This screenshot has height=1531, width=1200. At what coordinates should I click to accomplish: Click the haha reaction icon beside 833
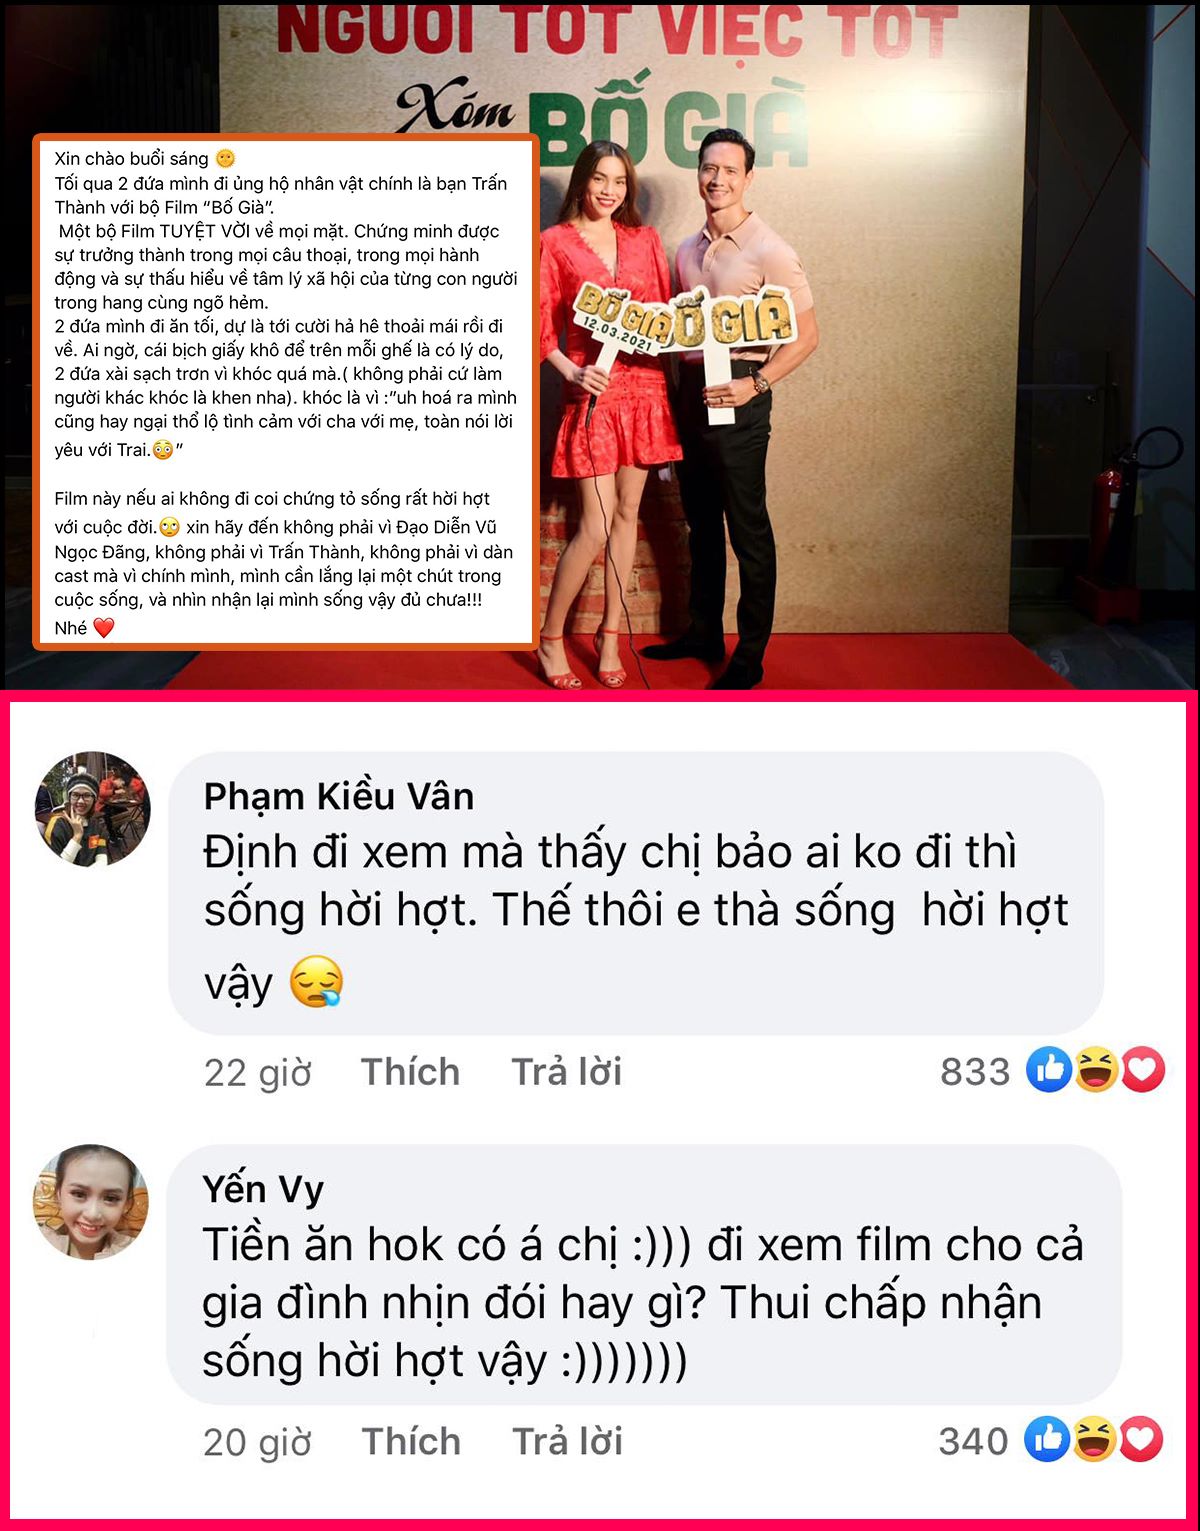[1096, 1071]
